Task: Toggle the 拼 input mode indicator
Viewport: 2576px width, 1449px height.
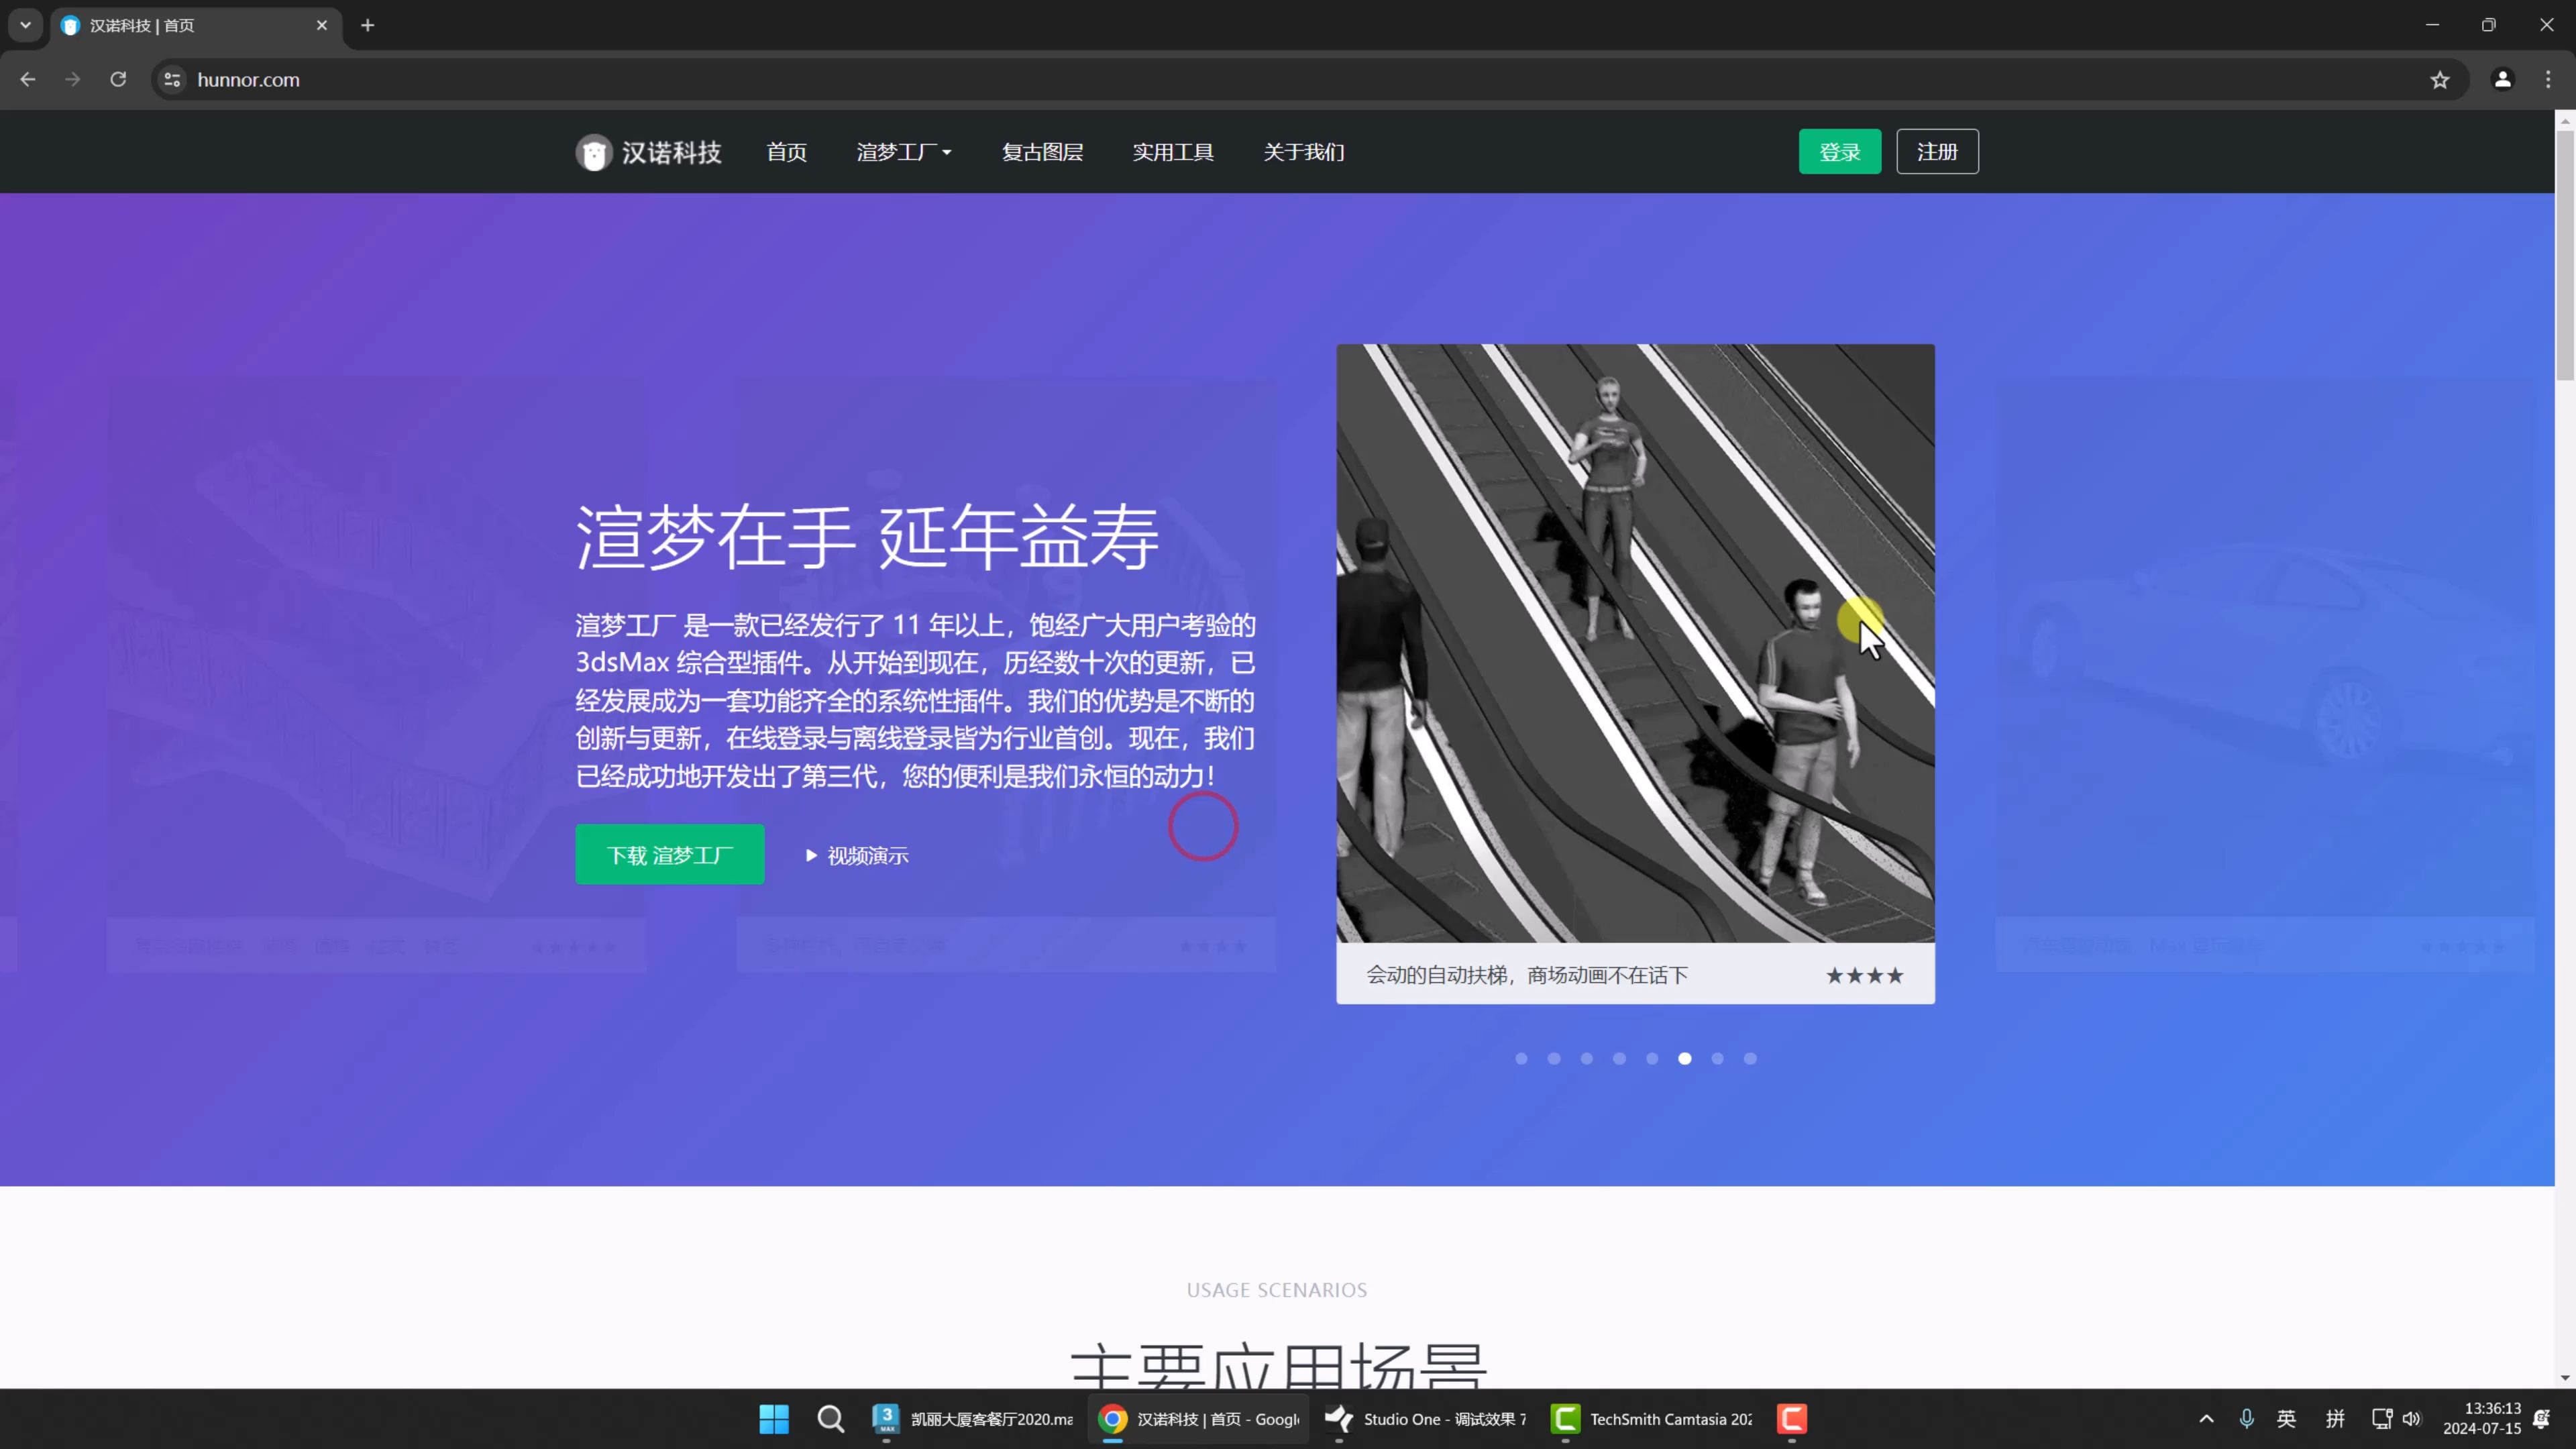Action: 2335,1419
